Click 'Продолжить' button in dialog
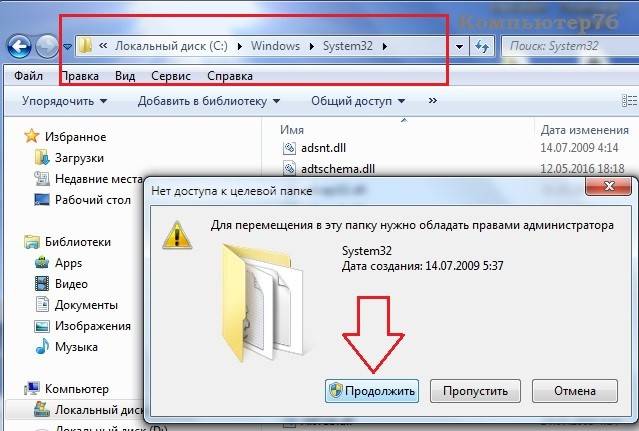The height and width of the screenshot is (431, 639). pyautogui.click(x=372, y=391)
